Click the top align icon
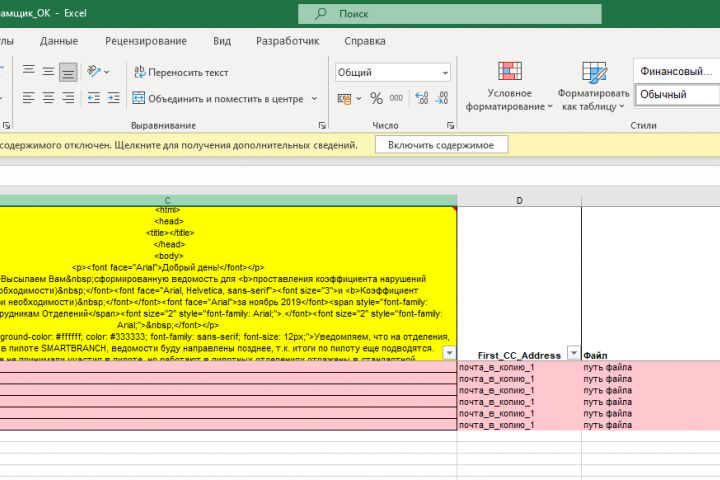The height and width of the screenshot is (480, 720). (28, 72)
